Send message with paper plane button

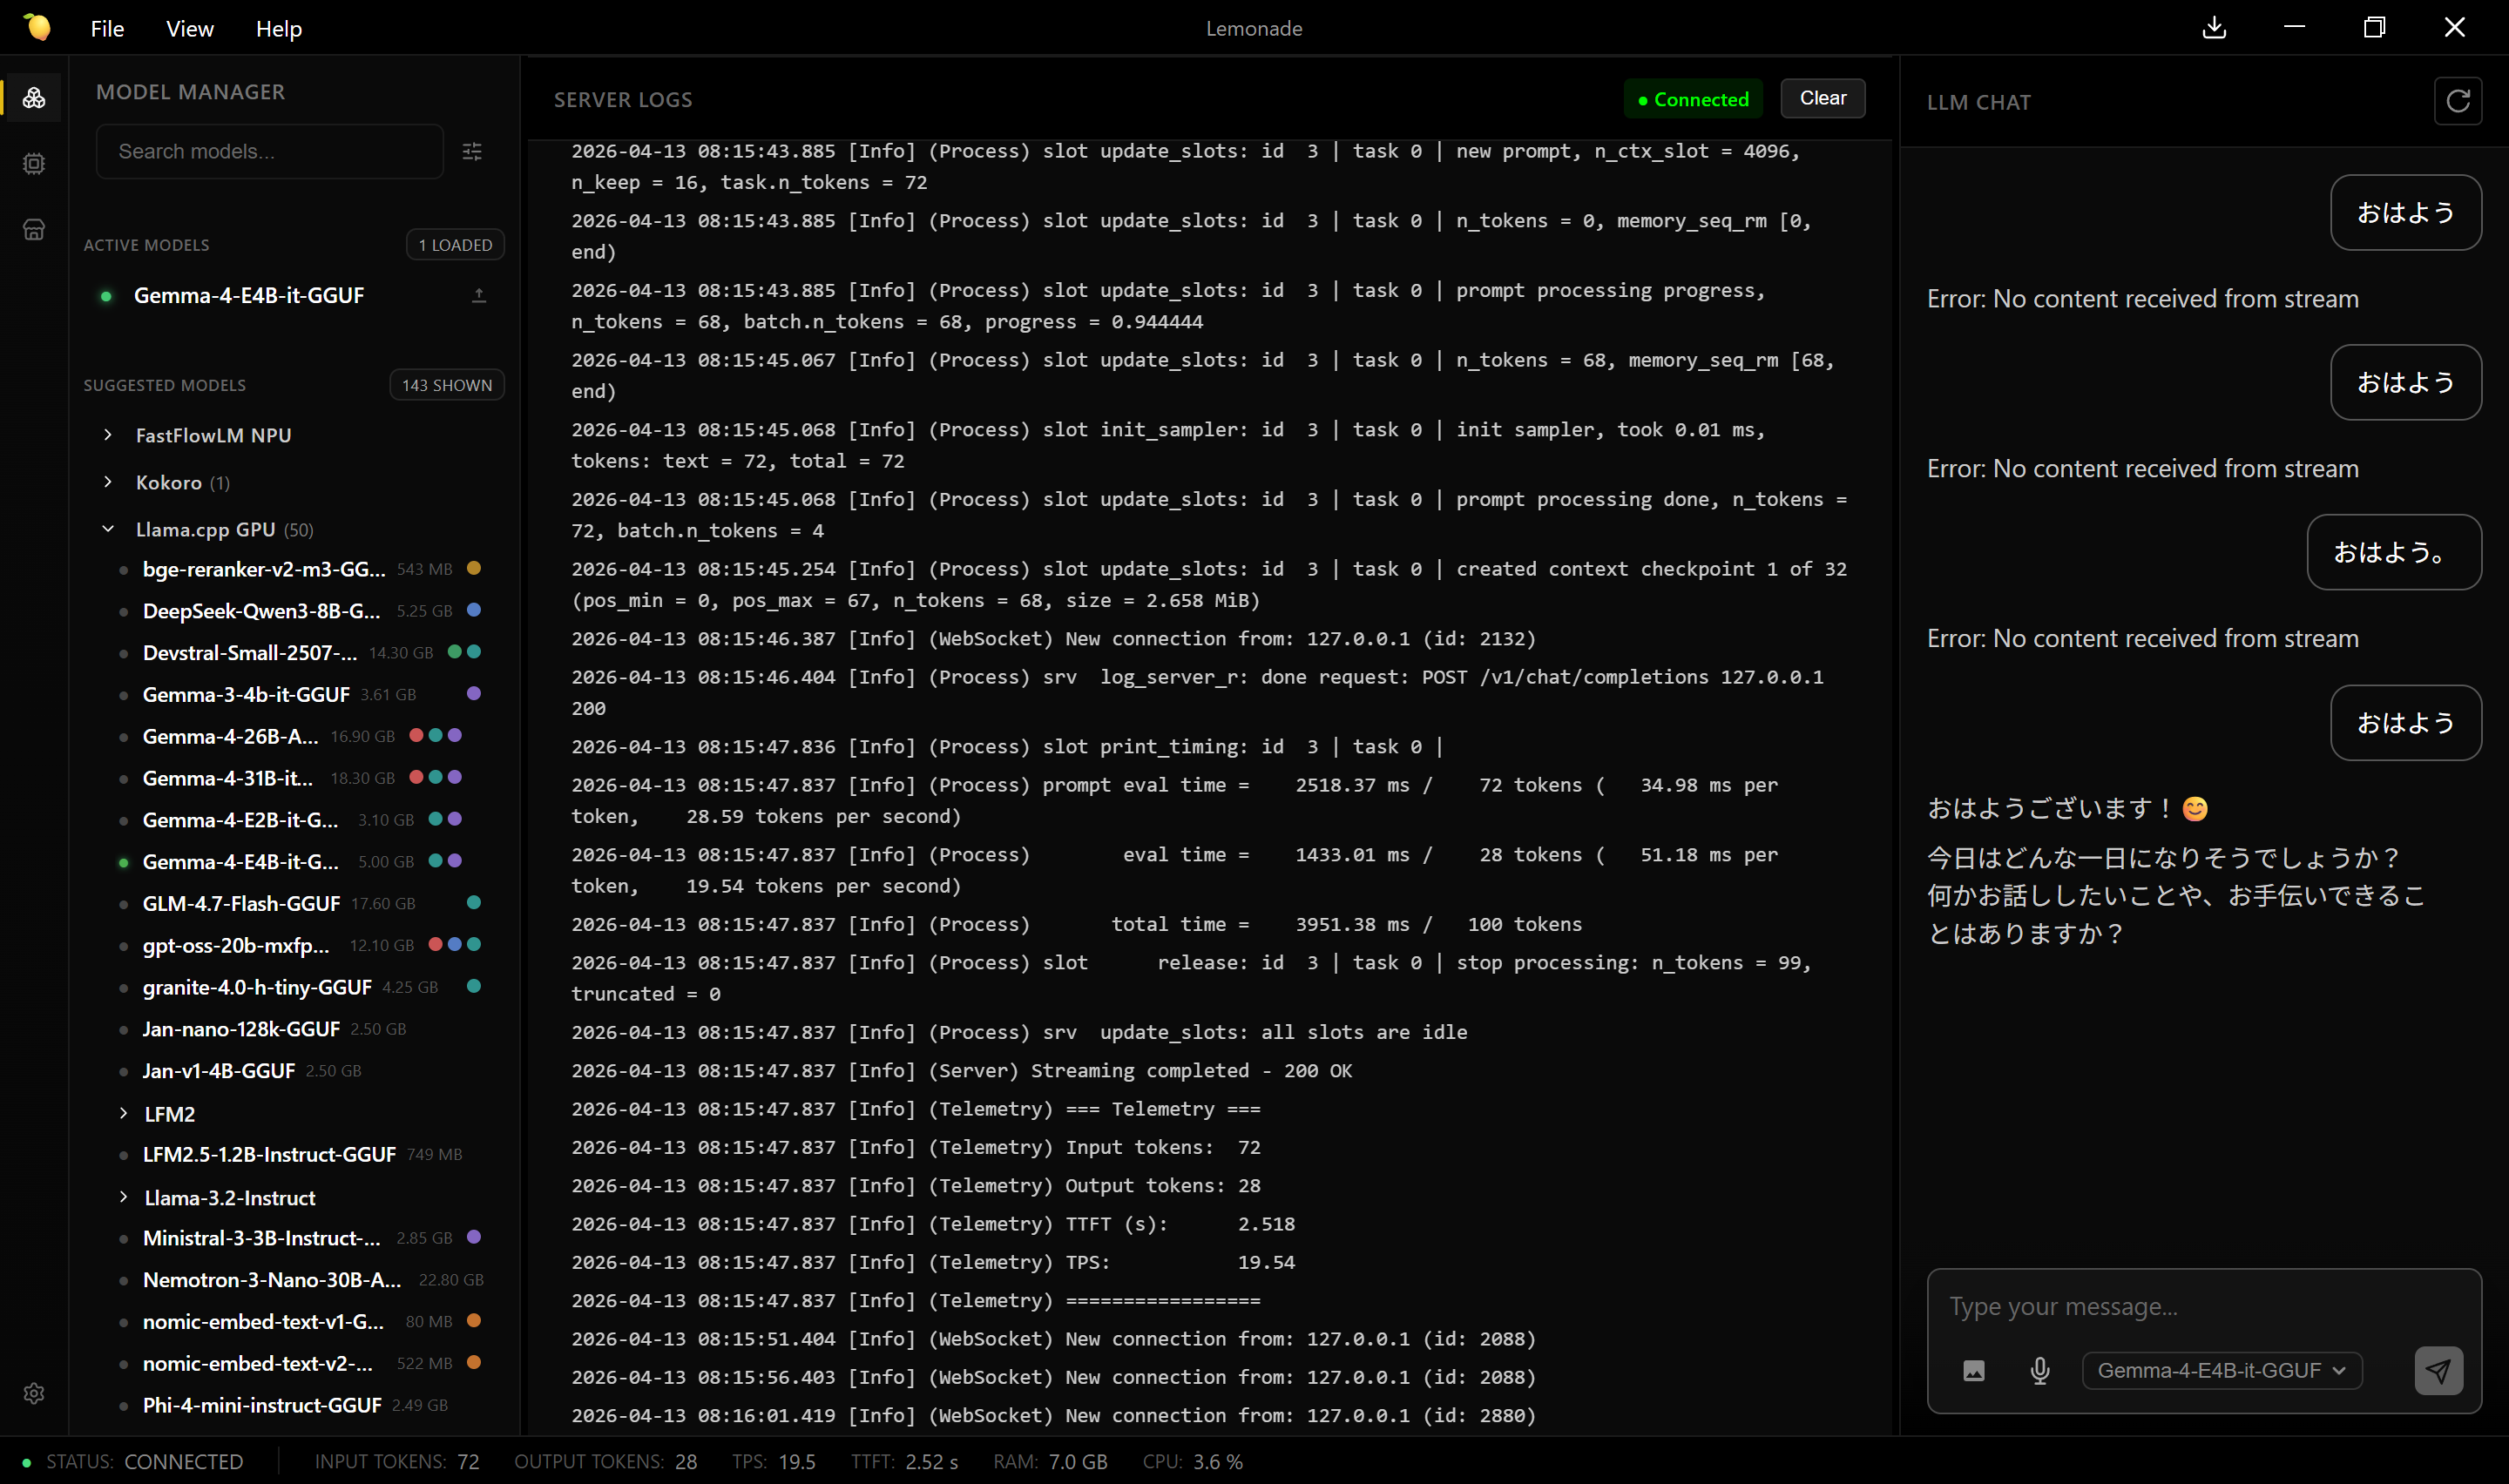click(x=2438, y=1370)
